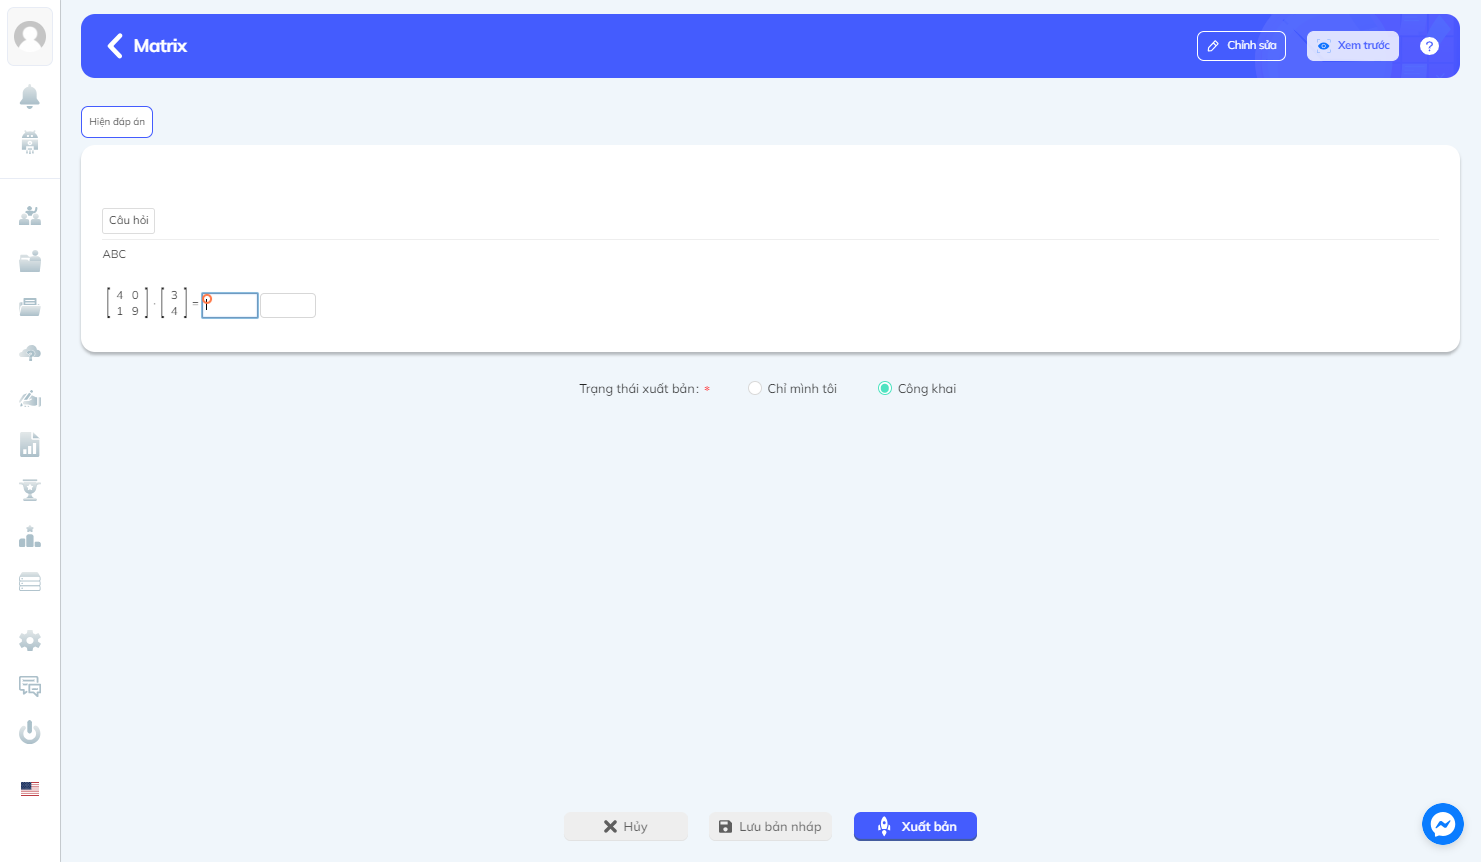This screenshot has height=862, width=1481.
Task: Click the 'Chỉnh sửa' edit button
Action: coord(1241,46)
